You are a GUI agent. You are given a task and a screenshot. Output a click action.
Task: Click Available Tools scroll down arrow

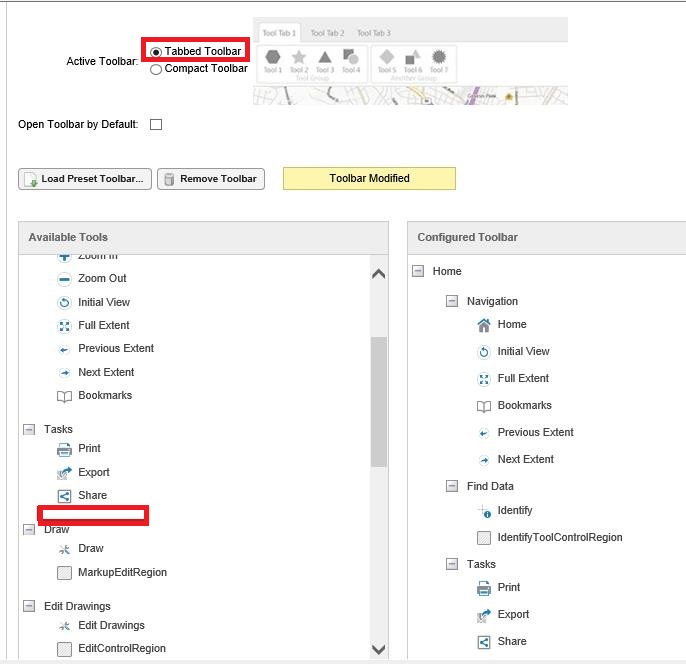(378, 649)
